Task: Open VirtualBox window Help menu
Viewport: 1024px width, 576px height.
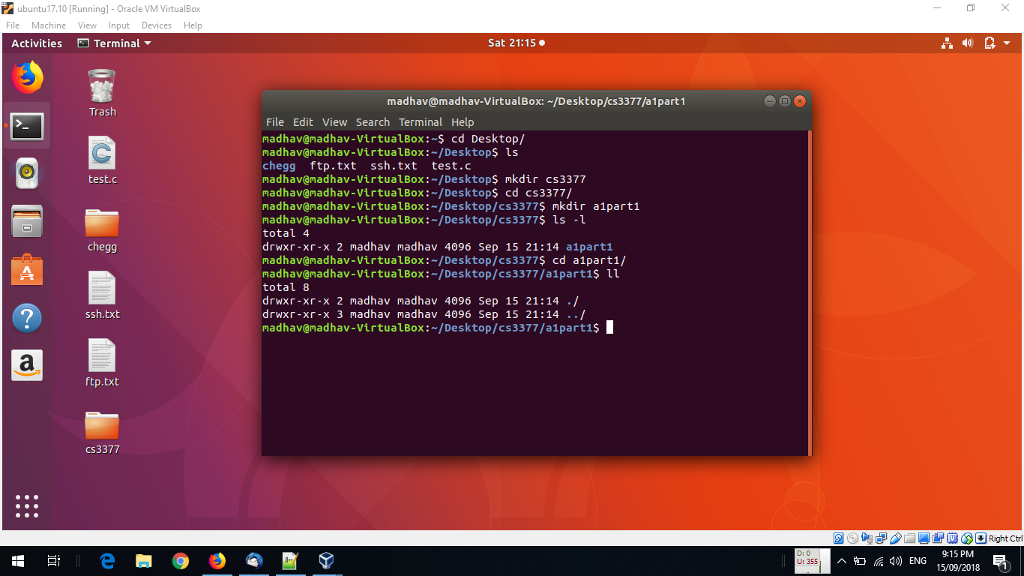Action: [193, 25]
